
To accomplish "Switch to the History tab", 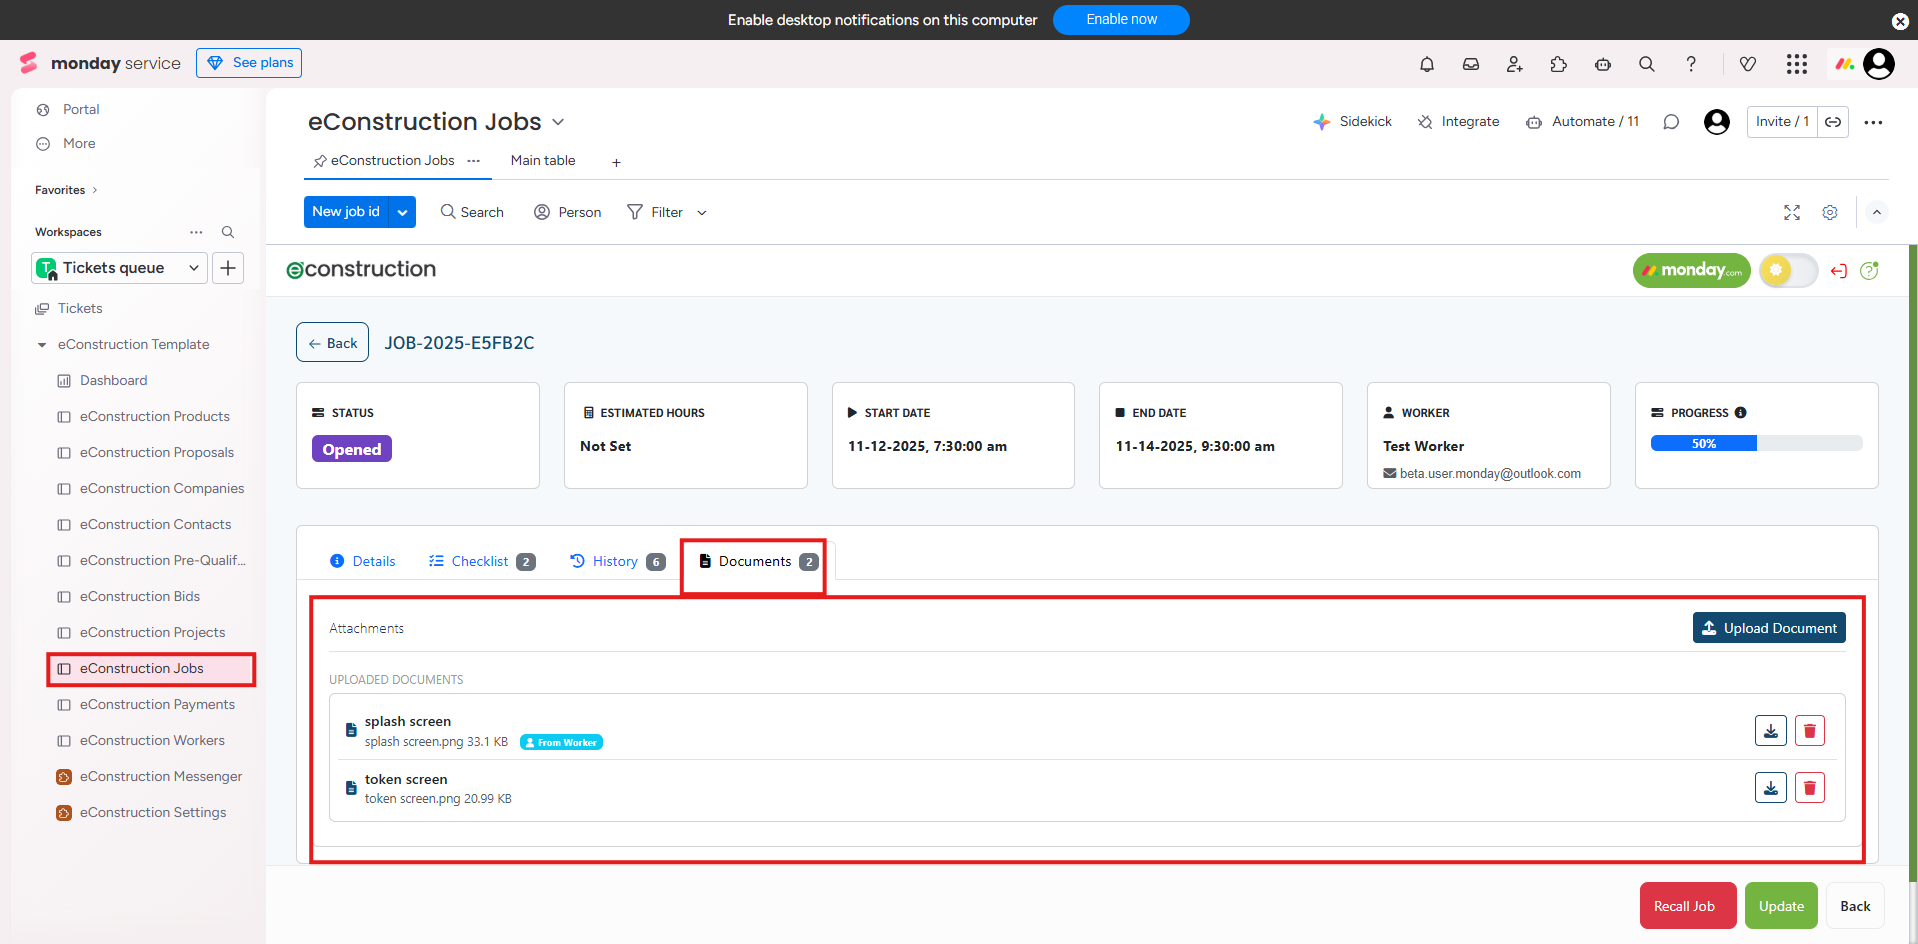I will [x=615, y=562].
